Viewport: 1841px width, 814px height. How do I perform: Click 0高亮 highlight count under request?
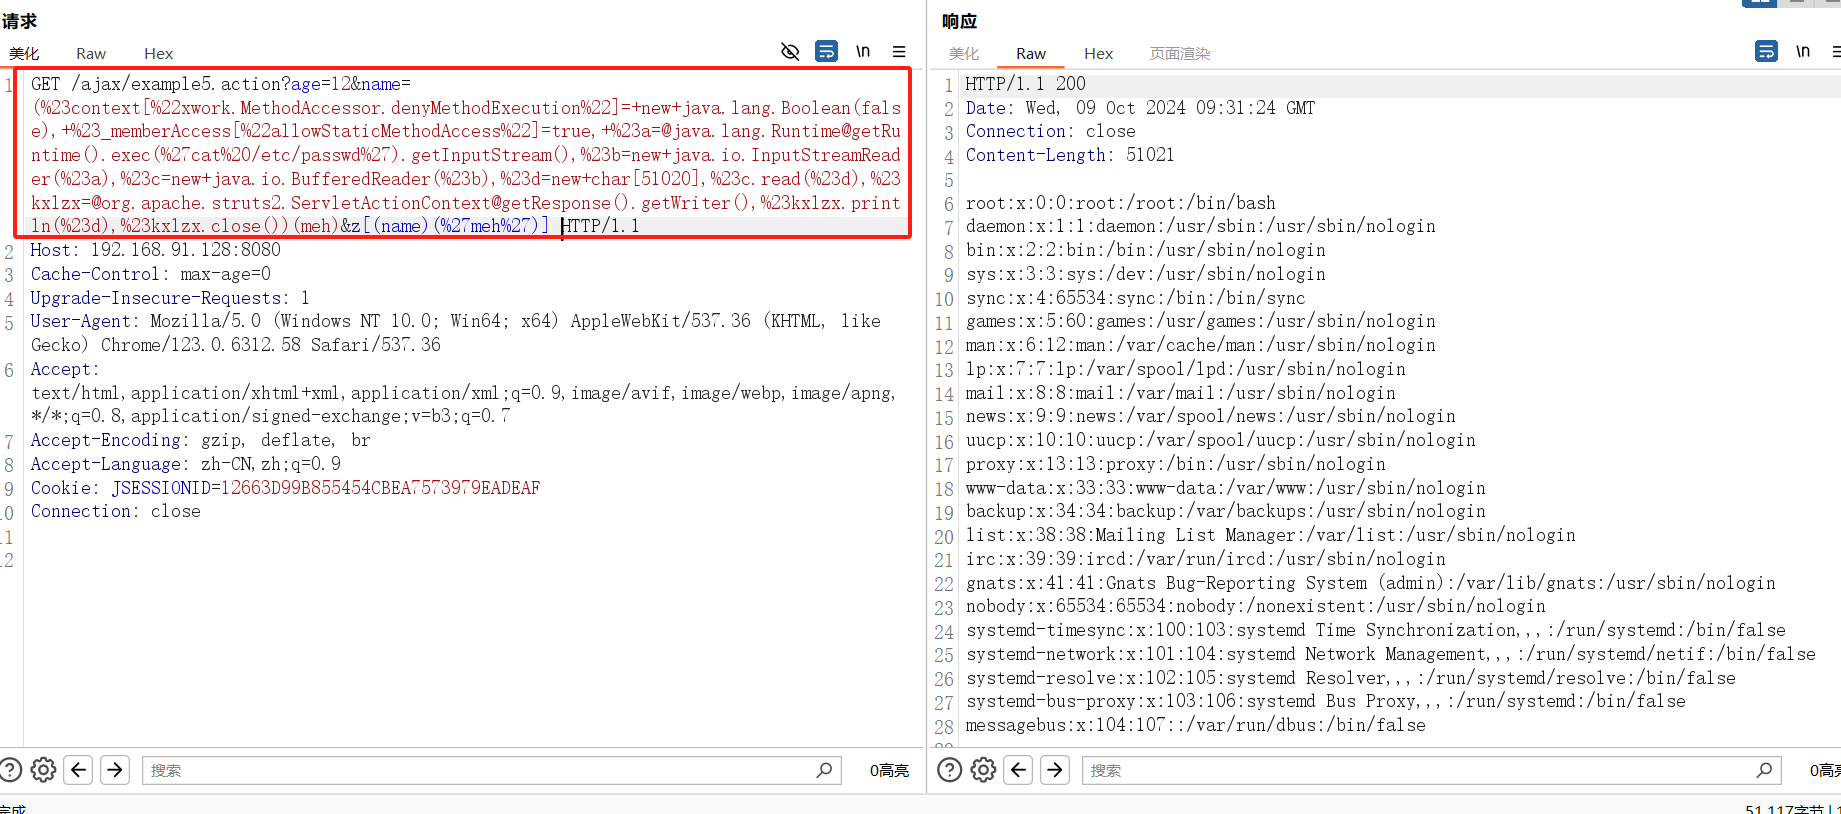889,770
